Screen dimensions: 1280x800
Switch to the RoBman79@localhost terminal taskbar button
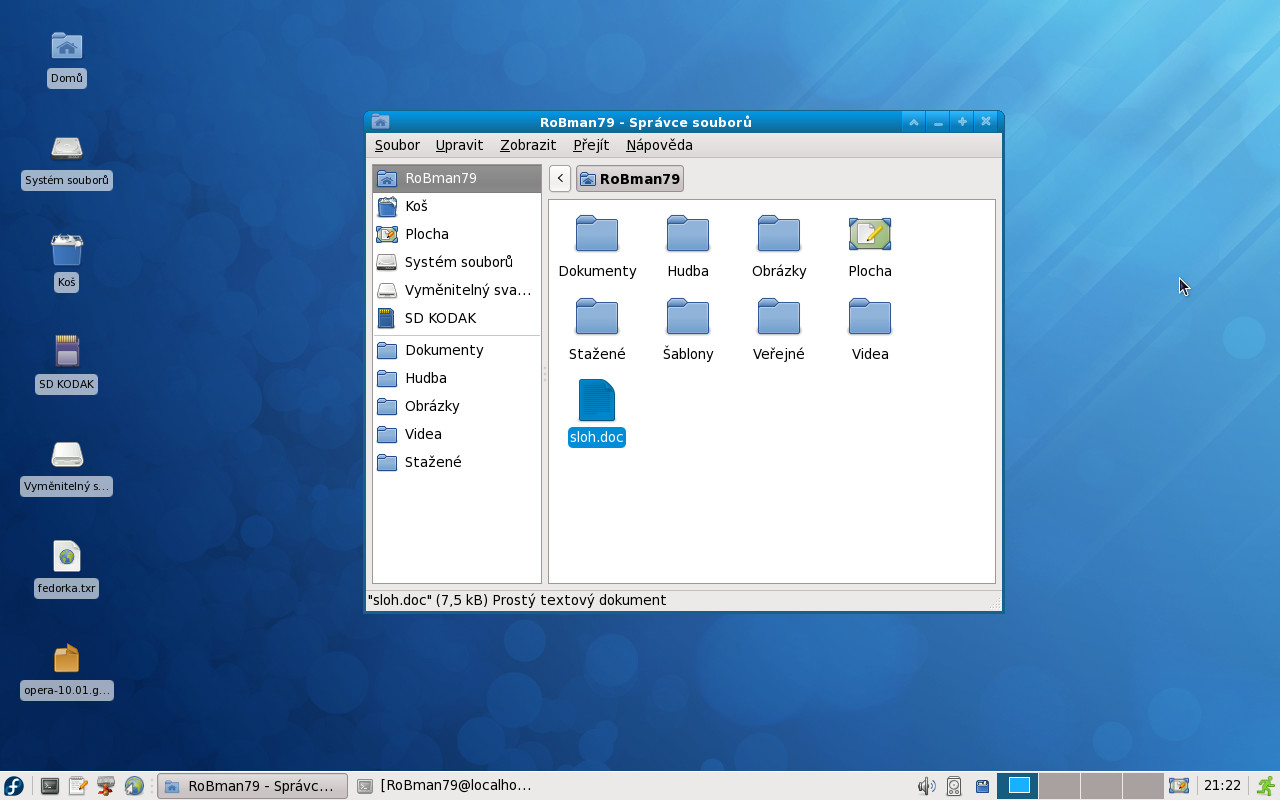click(x=445, y=786)
